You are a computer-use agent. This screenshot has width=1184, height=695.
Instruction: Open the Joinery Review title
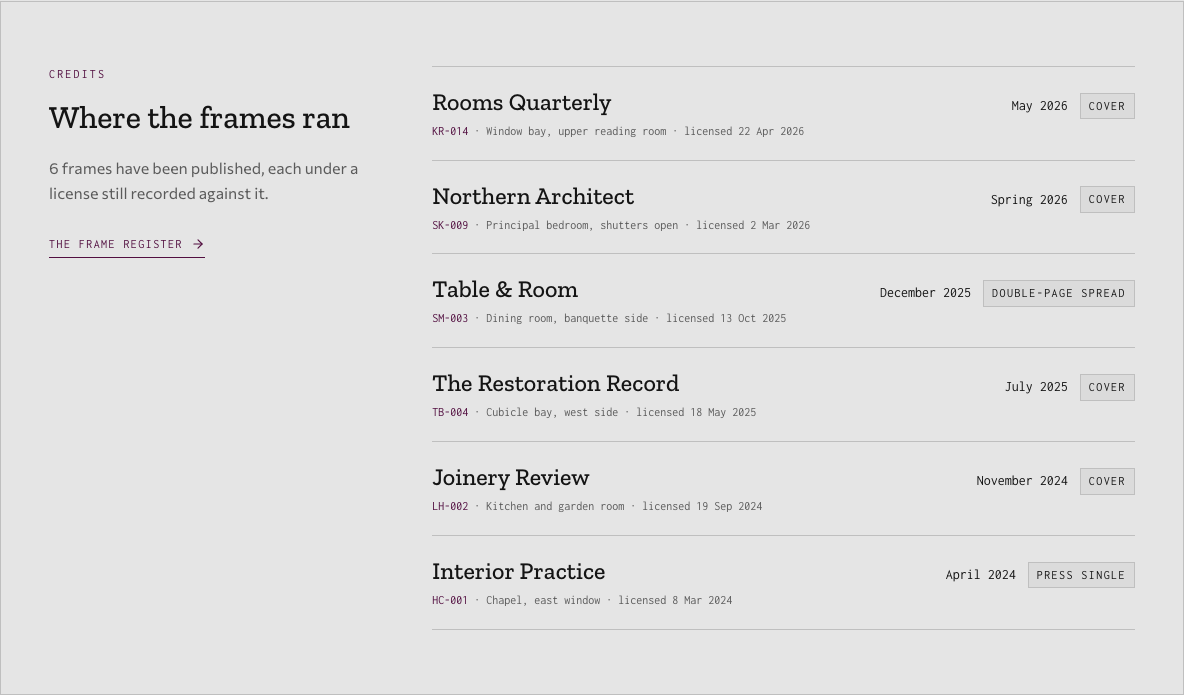(510, 478)
